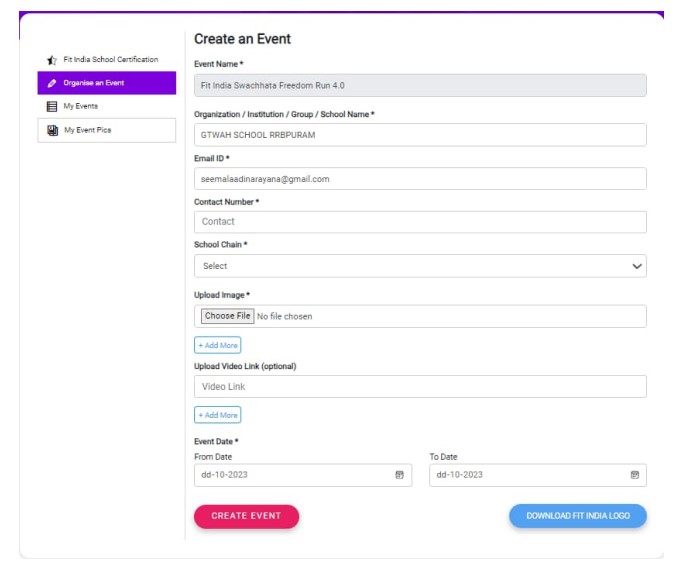Click Download Fit India Logo button
Image resolution: width=693 pixels, height=563 pixels.
coord(578,516)
